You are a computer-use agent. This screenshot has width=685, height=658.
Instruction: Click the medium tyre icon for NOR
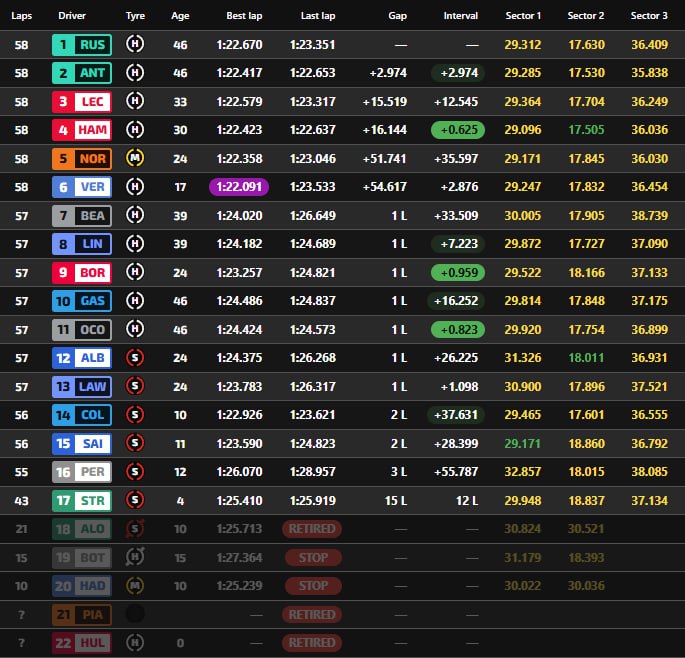[x=136, y=158]
